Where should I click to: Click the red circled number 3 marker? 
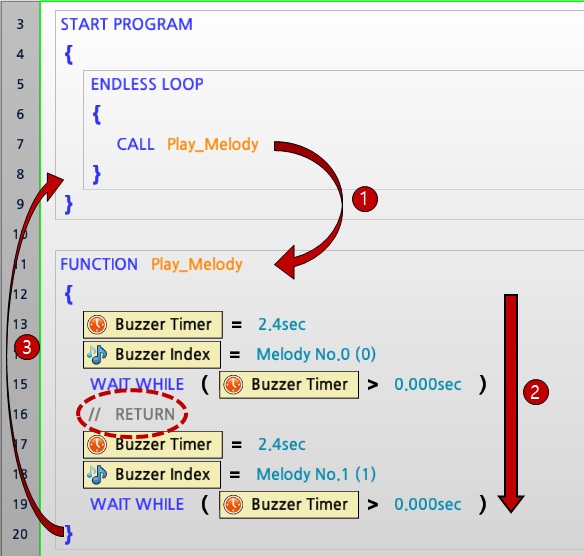point(27,347)
